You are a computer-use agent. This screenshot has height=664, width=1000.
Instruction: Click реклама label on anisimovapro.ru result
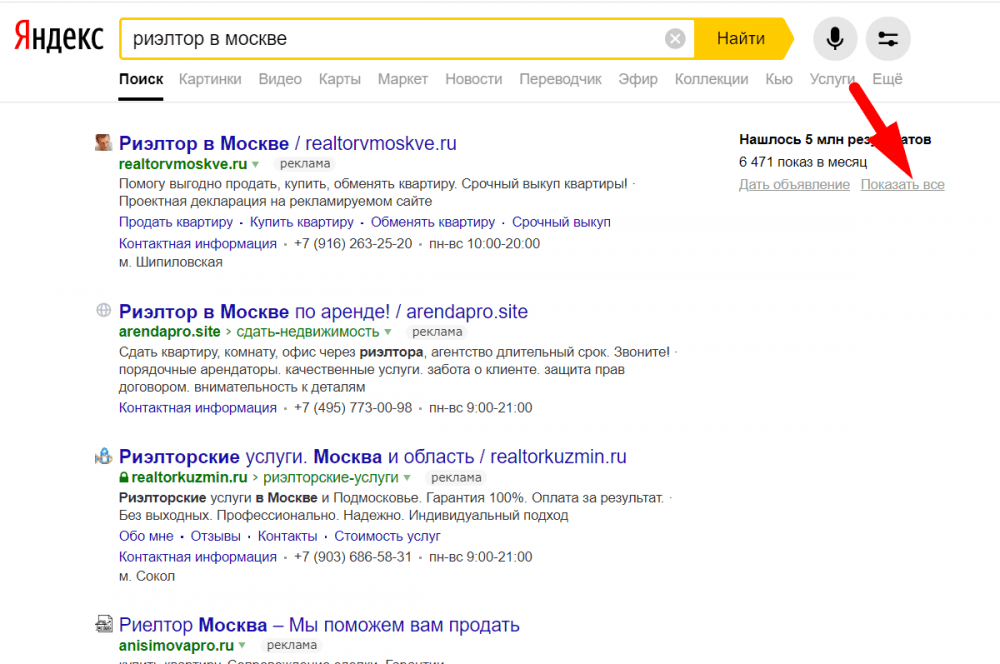point(291,646)
